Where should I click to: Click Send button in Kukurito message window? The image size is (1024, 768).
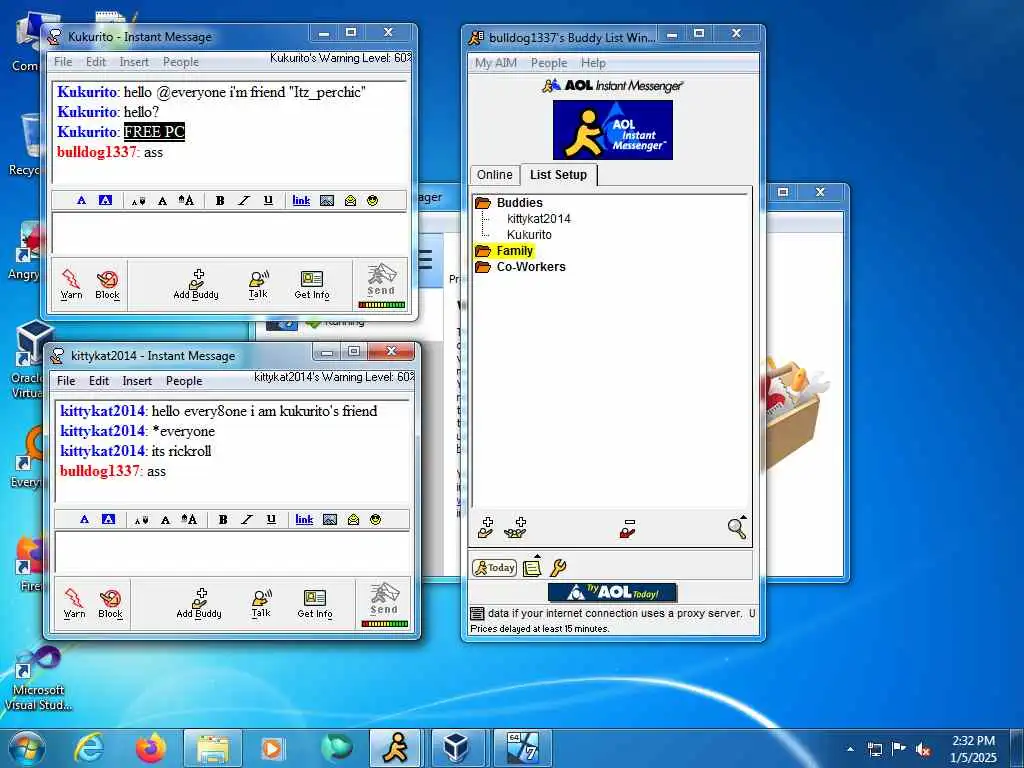[381, 284]
